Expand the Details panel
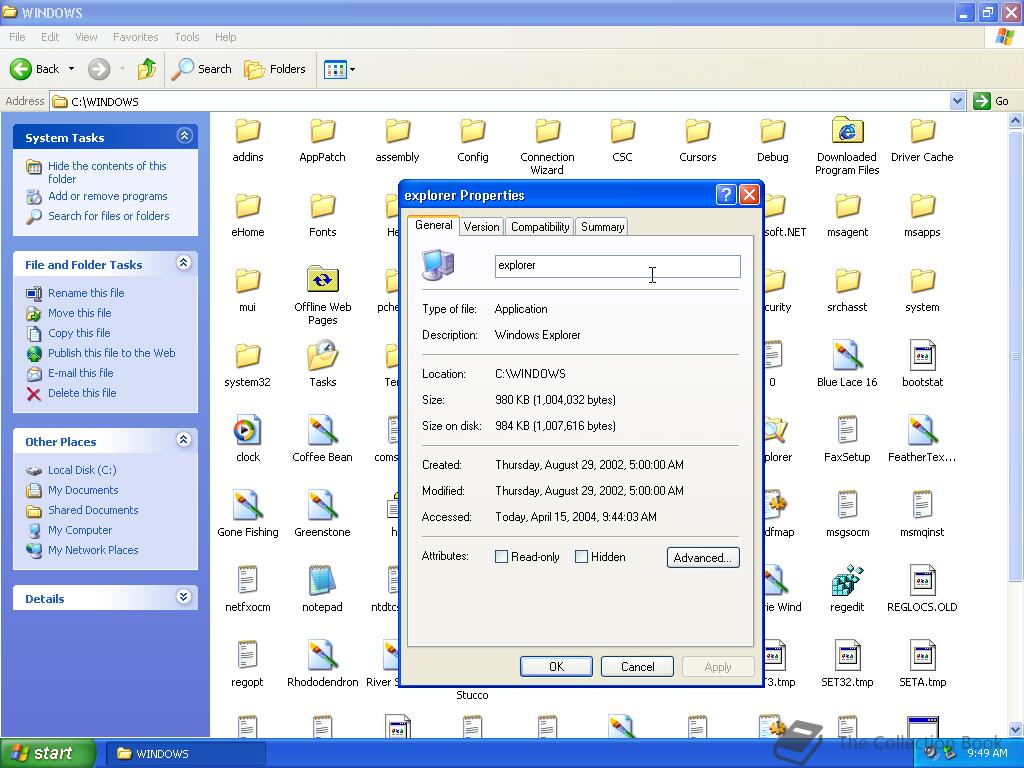The width and height of the screenshot is (1024, 768). [184, 597]
